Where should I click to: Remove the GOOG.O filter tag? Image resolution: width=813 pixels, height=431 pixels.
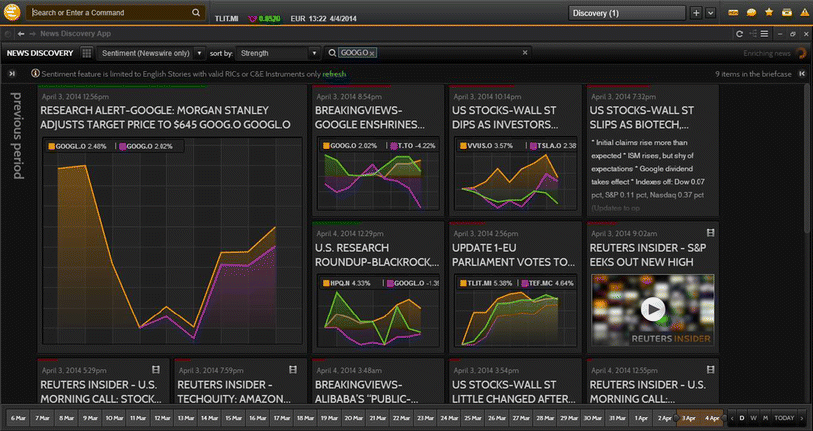pyautogui.click(x=372, y=53)
